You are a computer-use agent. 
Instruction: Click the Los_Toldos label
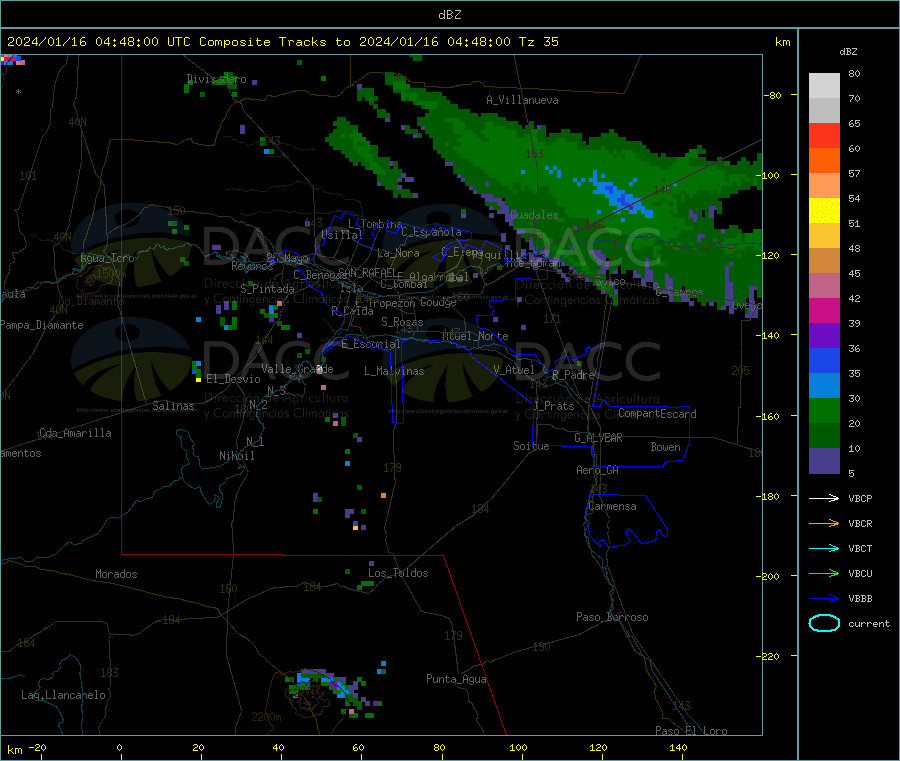398,573
